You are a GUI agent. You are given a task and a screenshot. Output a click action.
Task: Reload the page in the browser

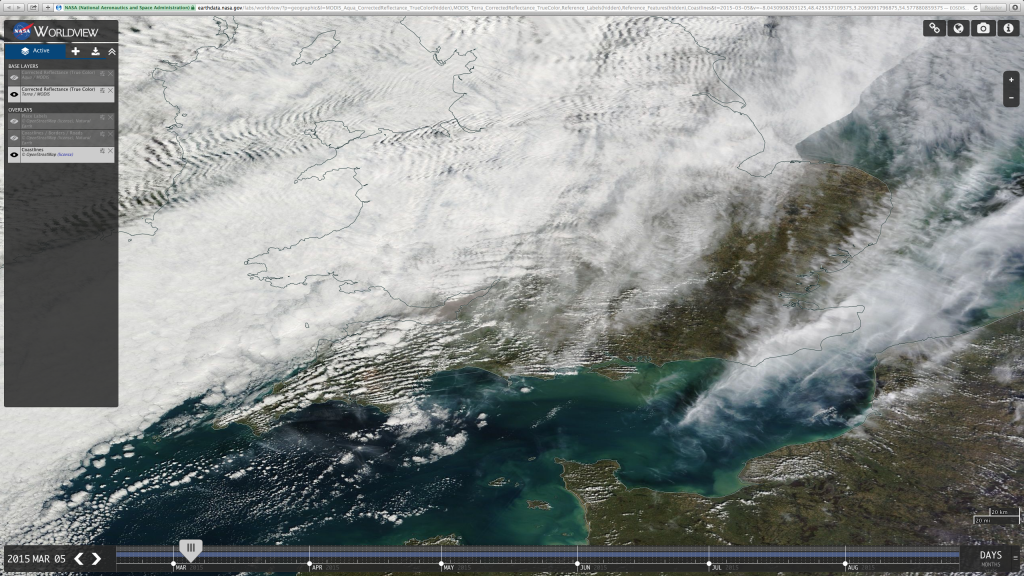click(x=975, y=7)
